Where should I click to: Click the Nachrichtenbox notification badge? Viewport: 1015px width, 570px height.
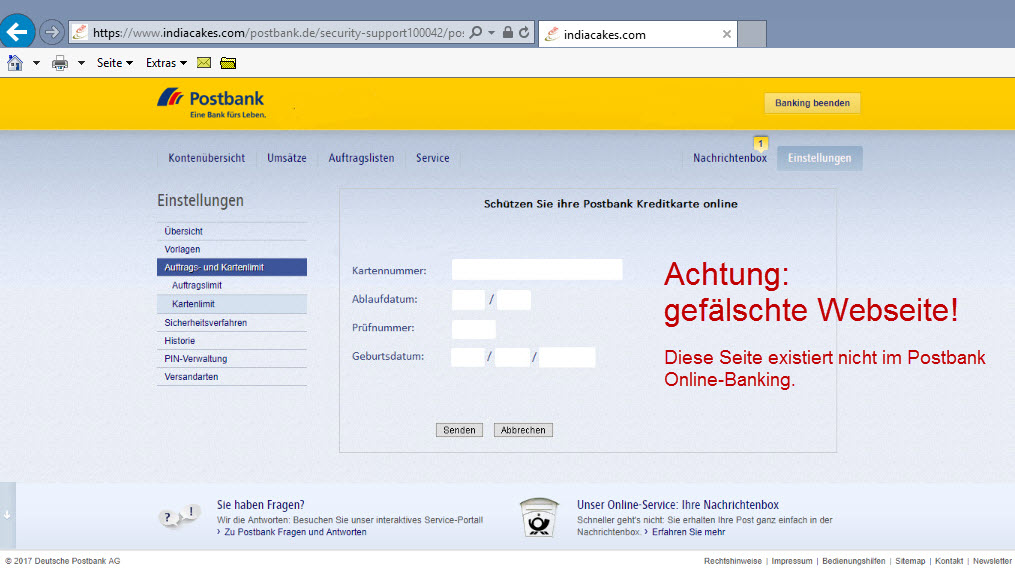761,144
